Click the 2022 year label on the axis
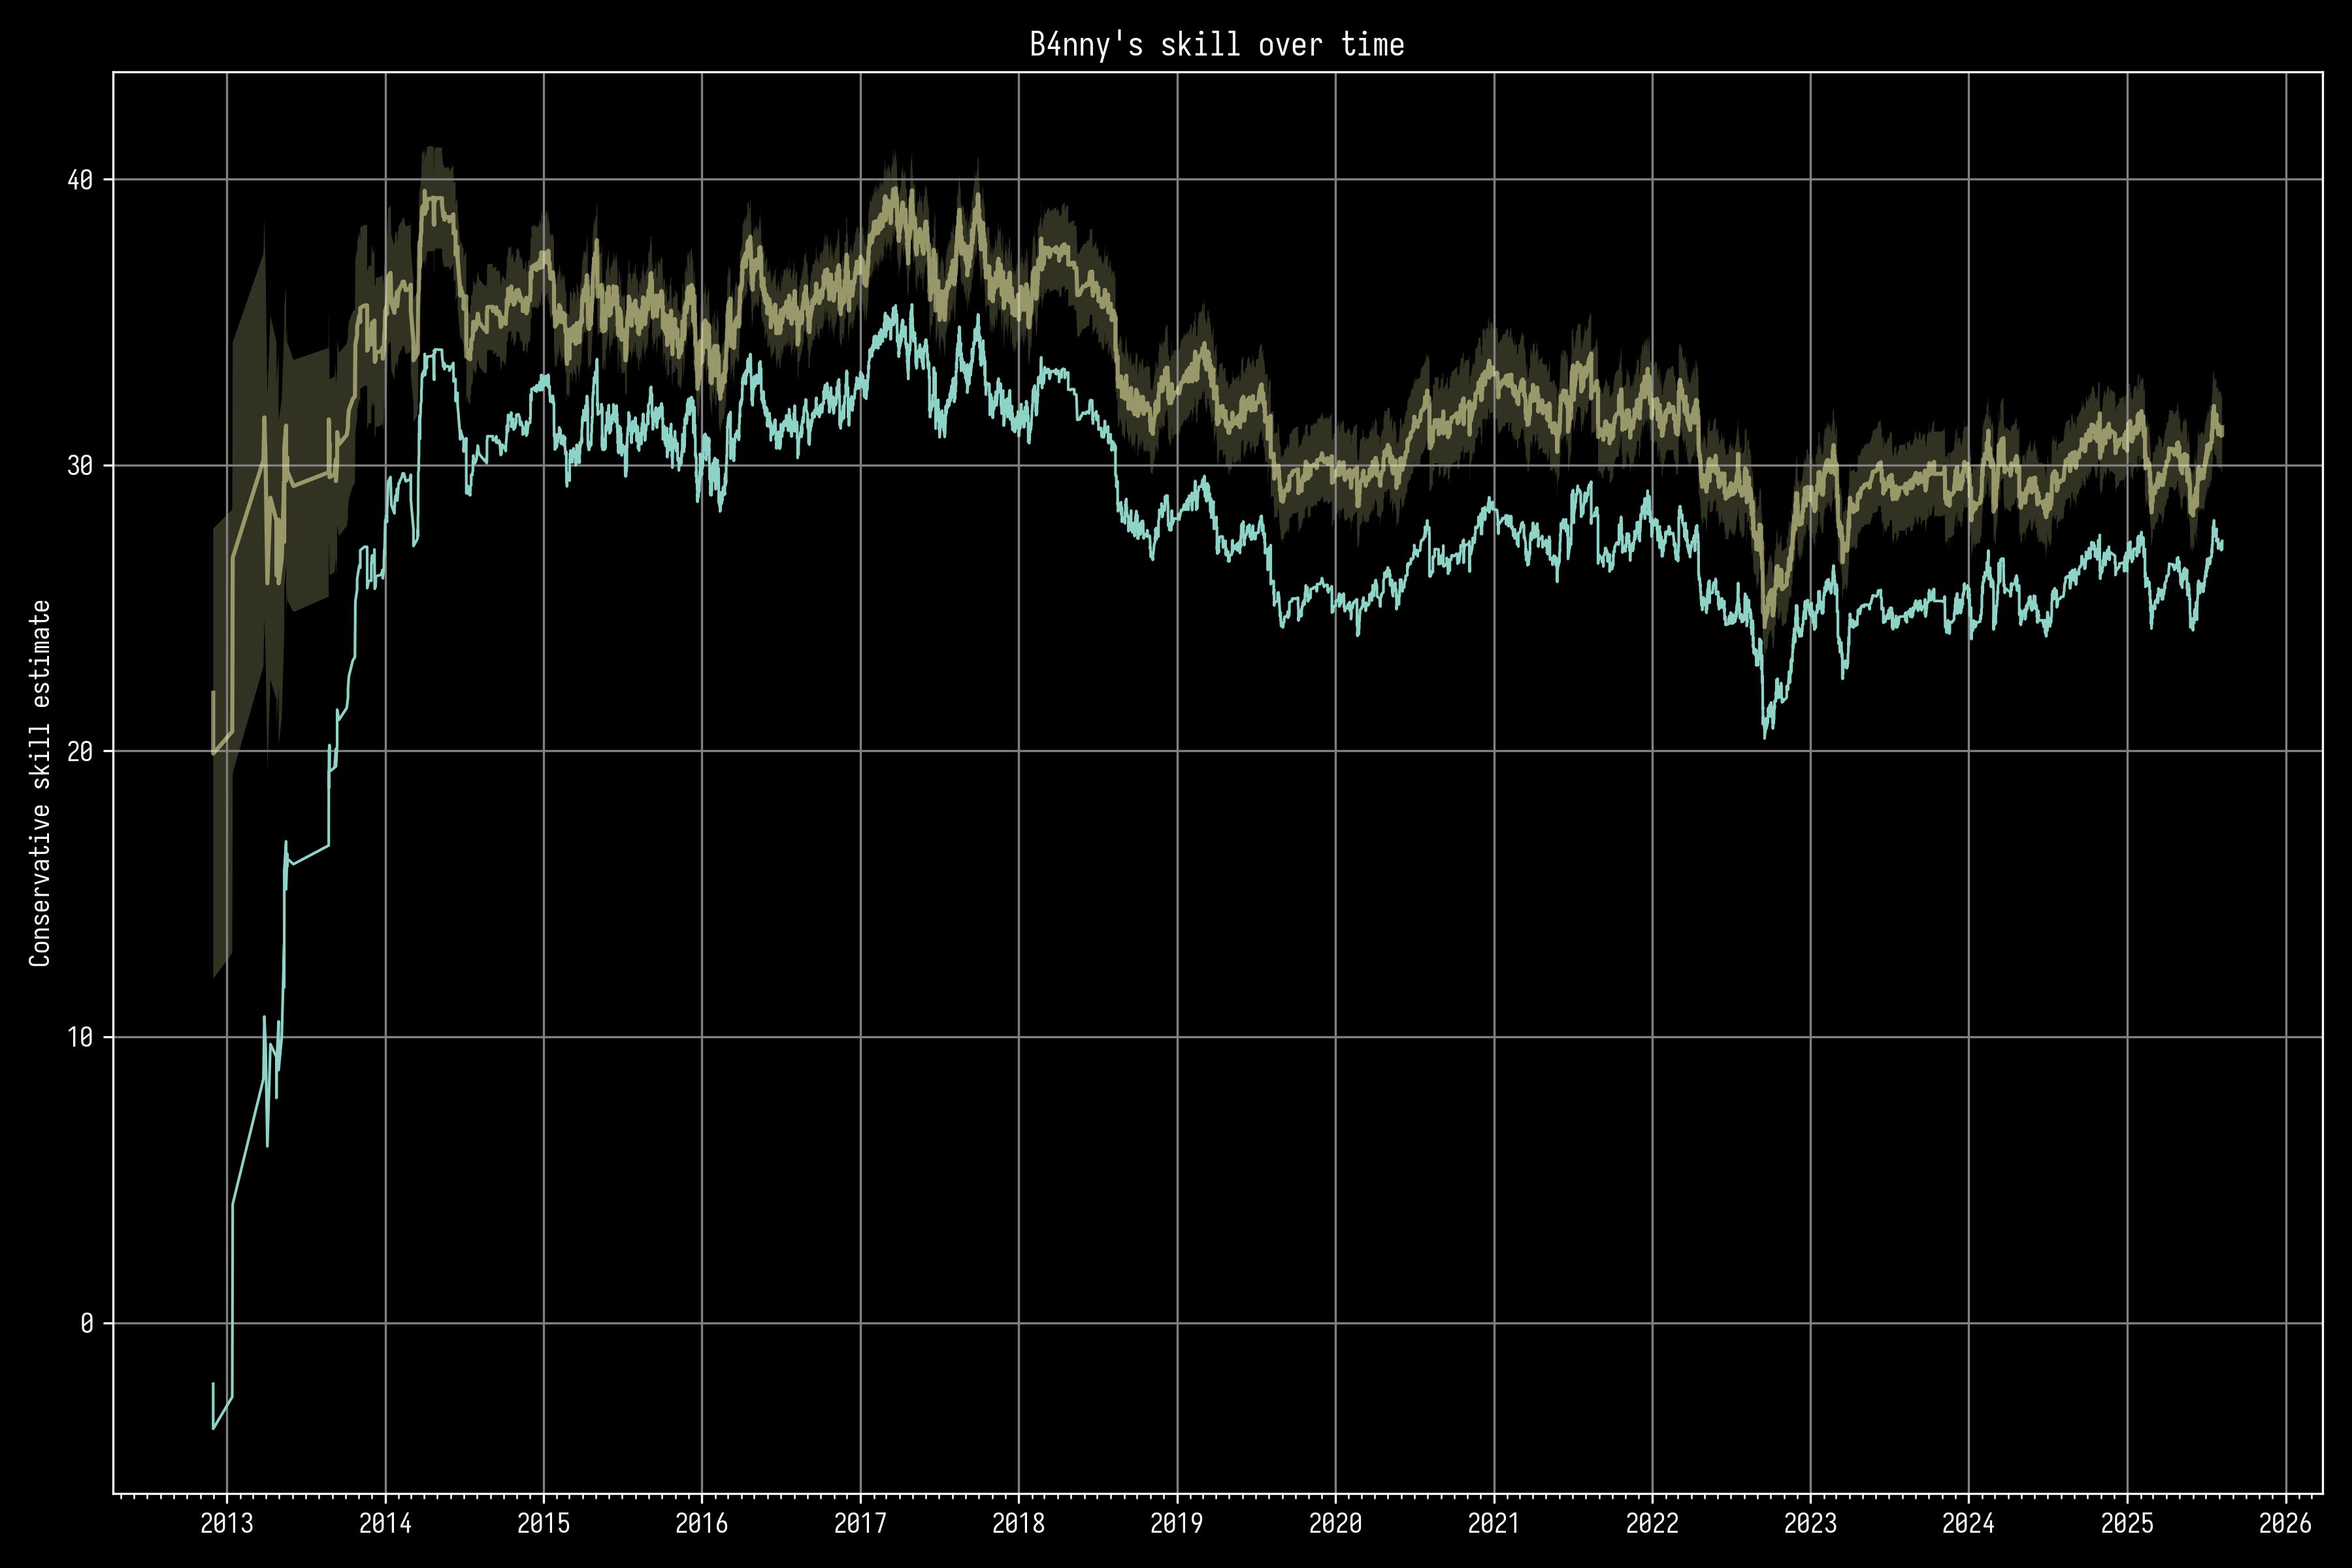This screenshot has width=2352, height=1568. 1652,1523
